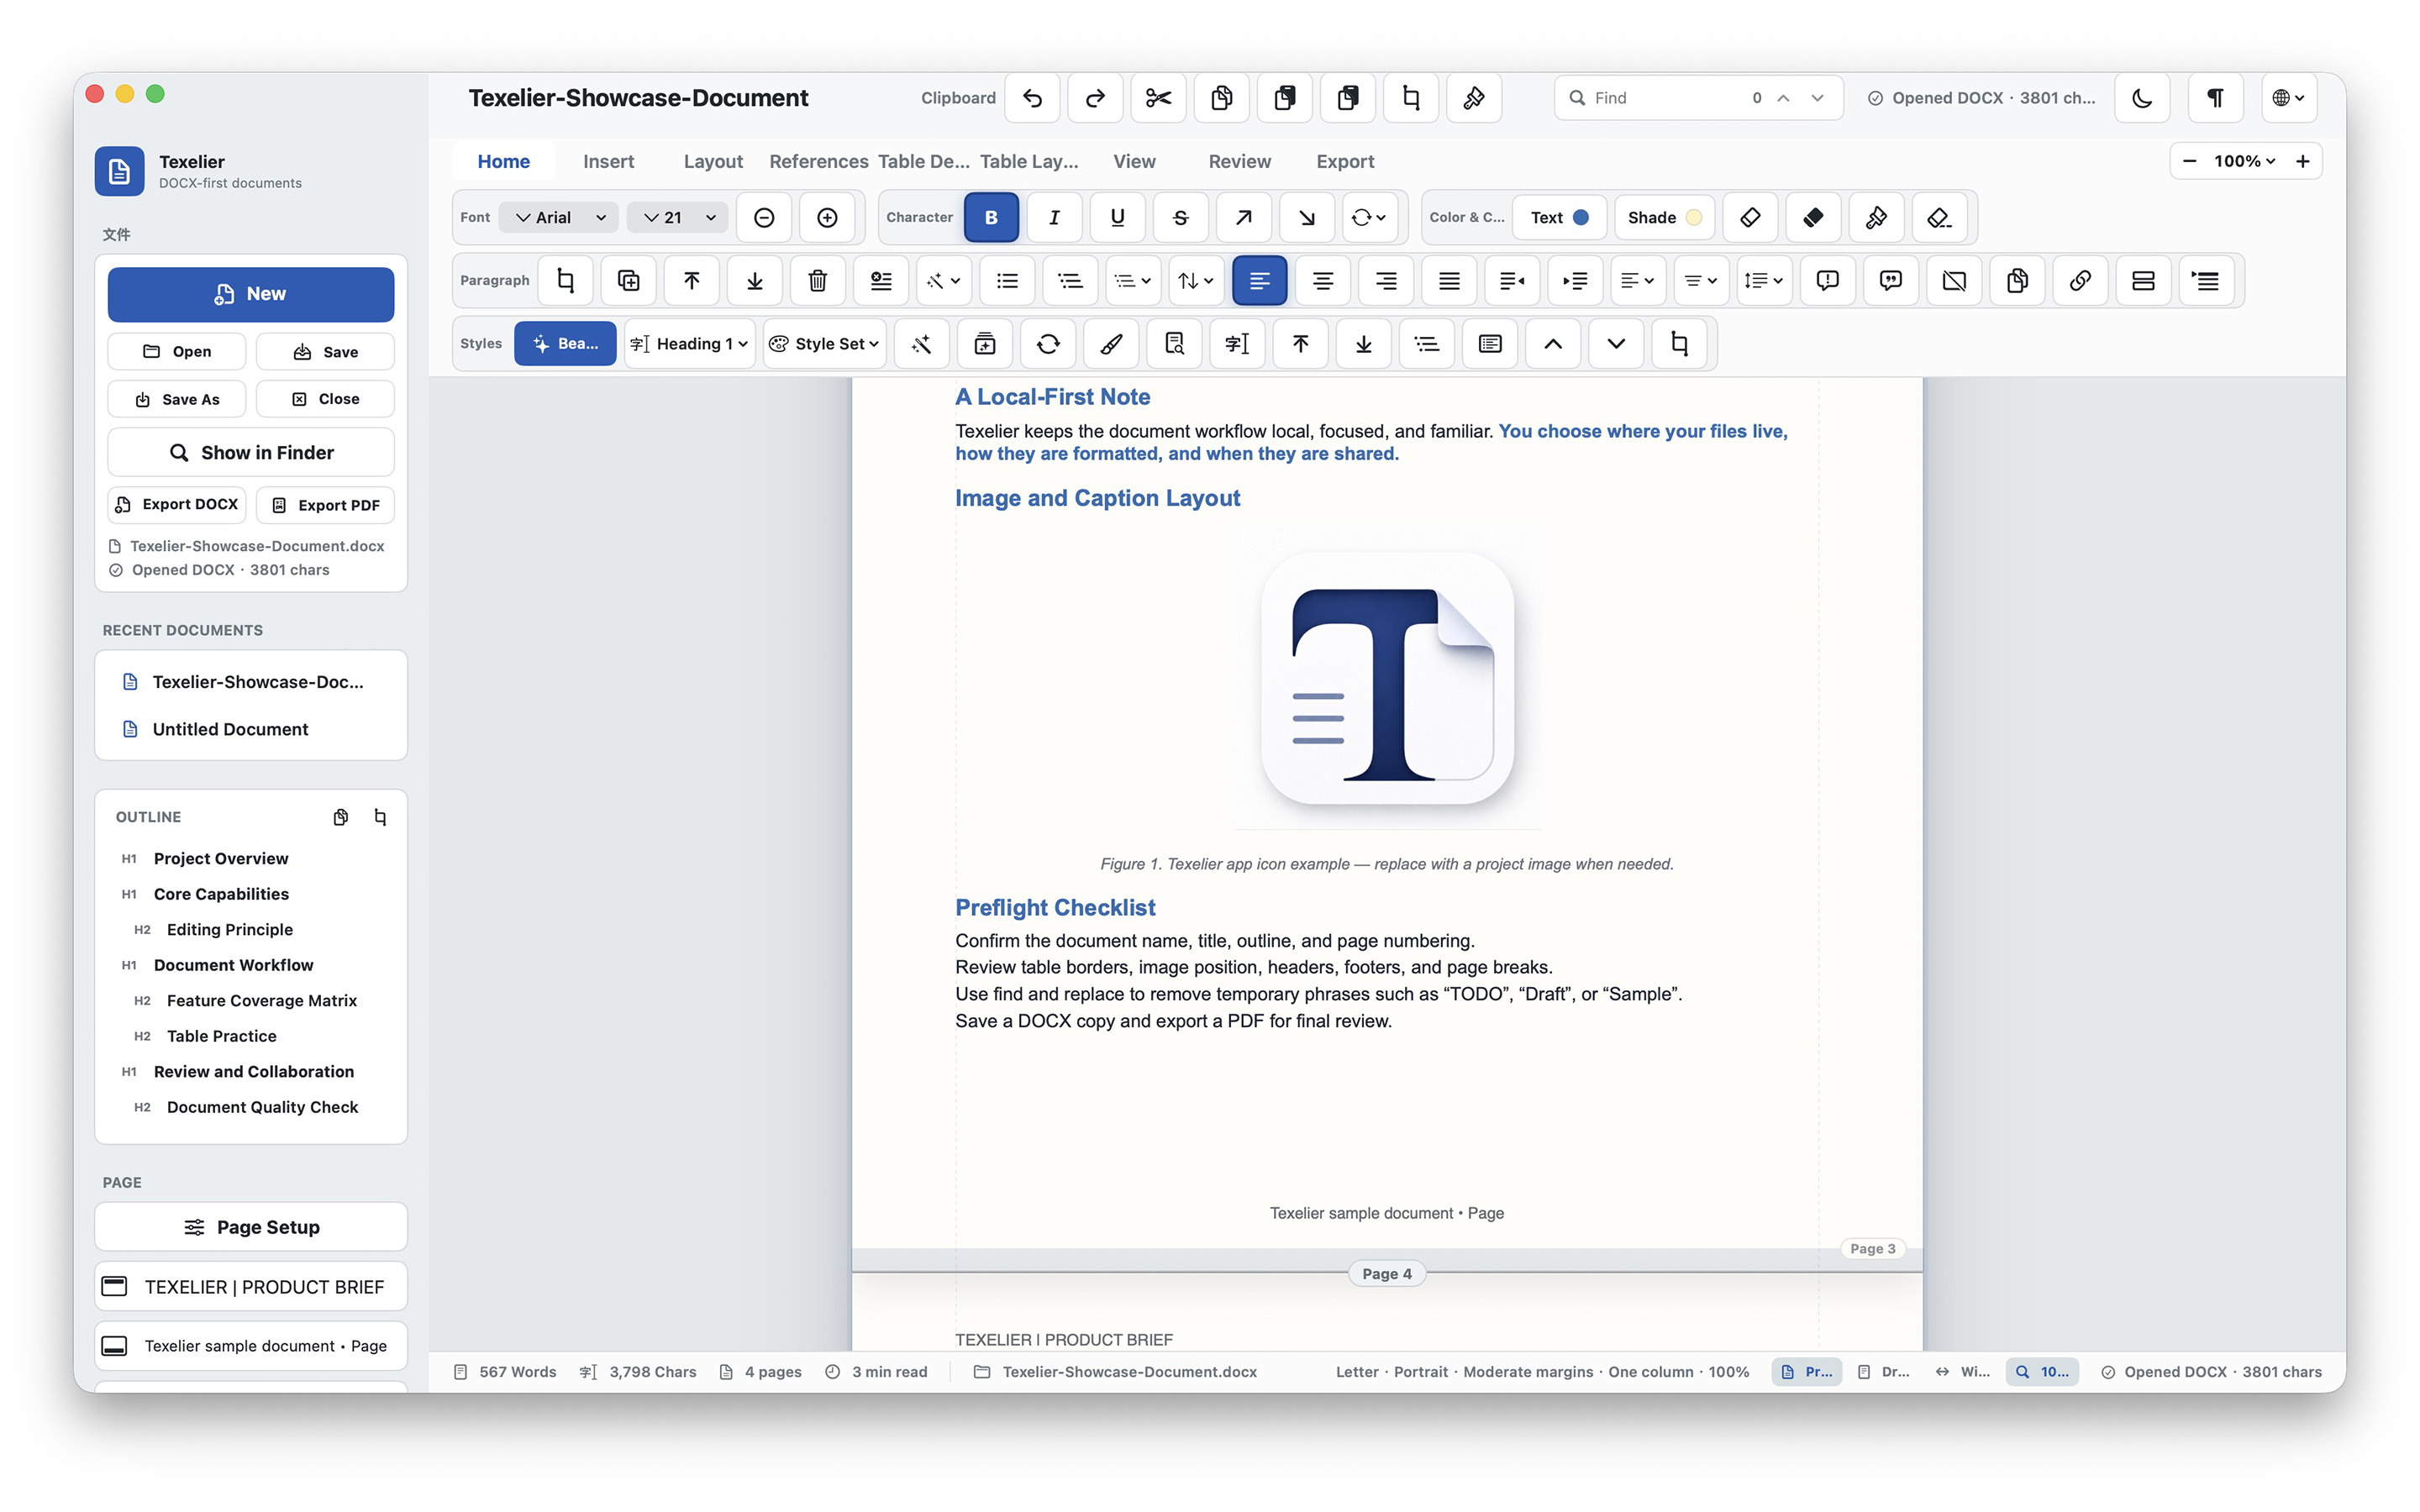Increase indent icon in Paragraph row

pos(1575,281)
